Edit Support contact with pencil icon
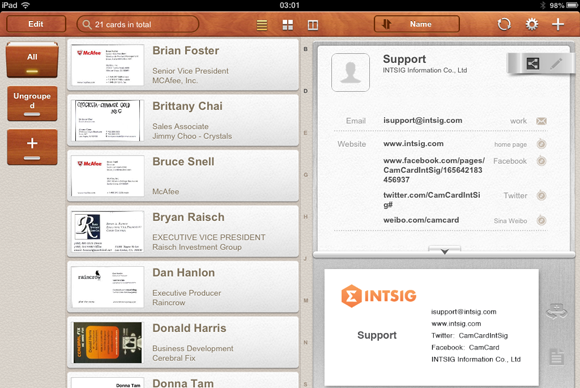Screen dimensions: 580x388 (556, 64)
